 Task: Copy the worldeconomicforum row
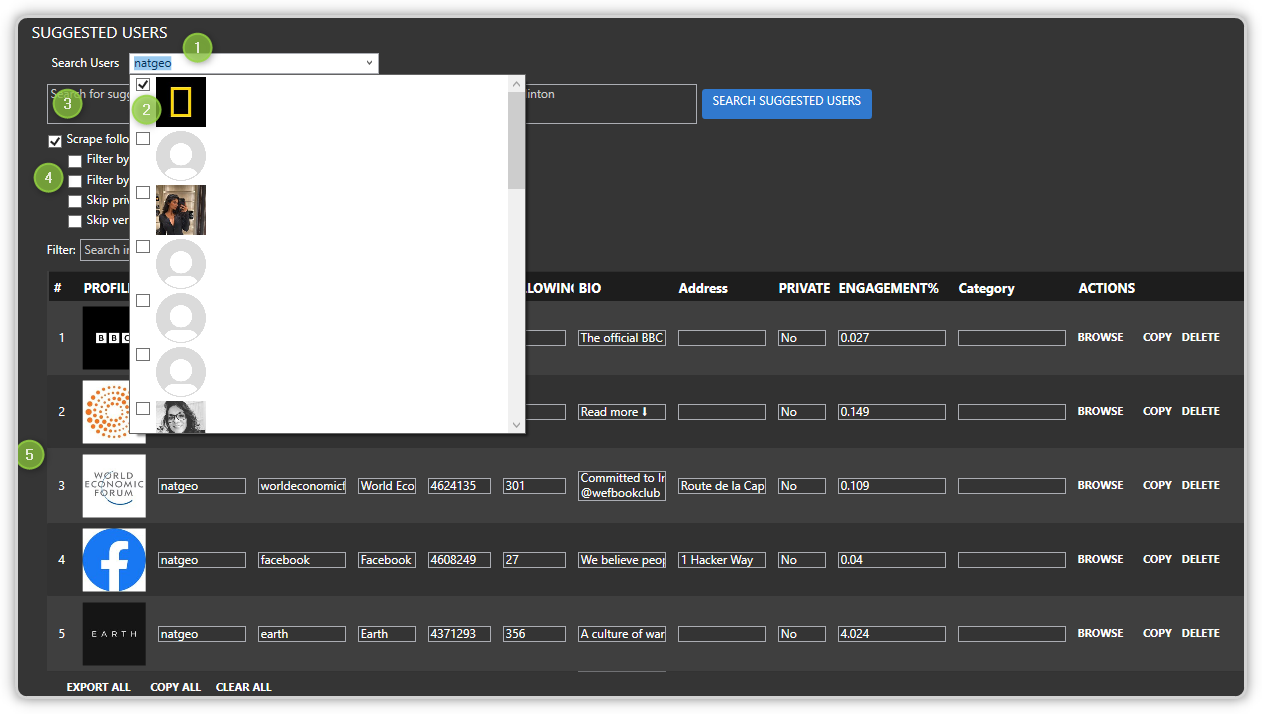(1157, 486)
